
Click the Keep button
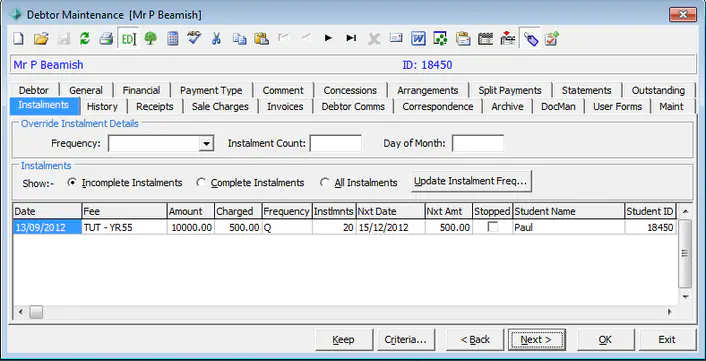click(344, 339)
